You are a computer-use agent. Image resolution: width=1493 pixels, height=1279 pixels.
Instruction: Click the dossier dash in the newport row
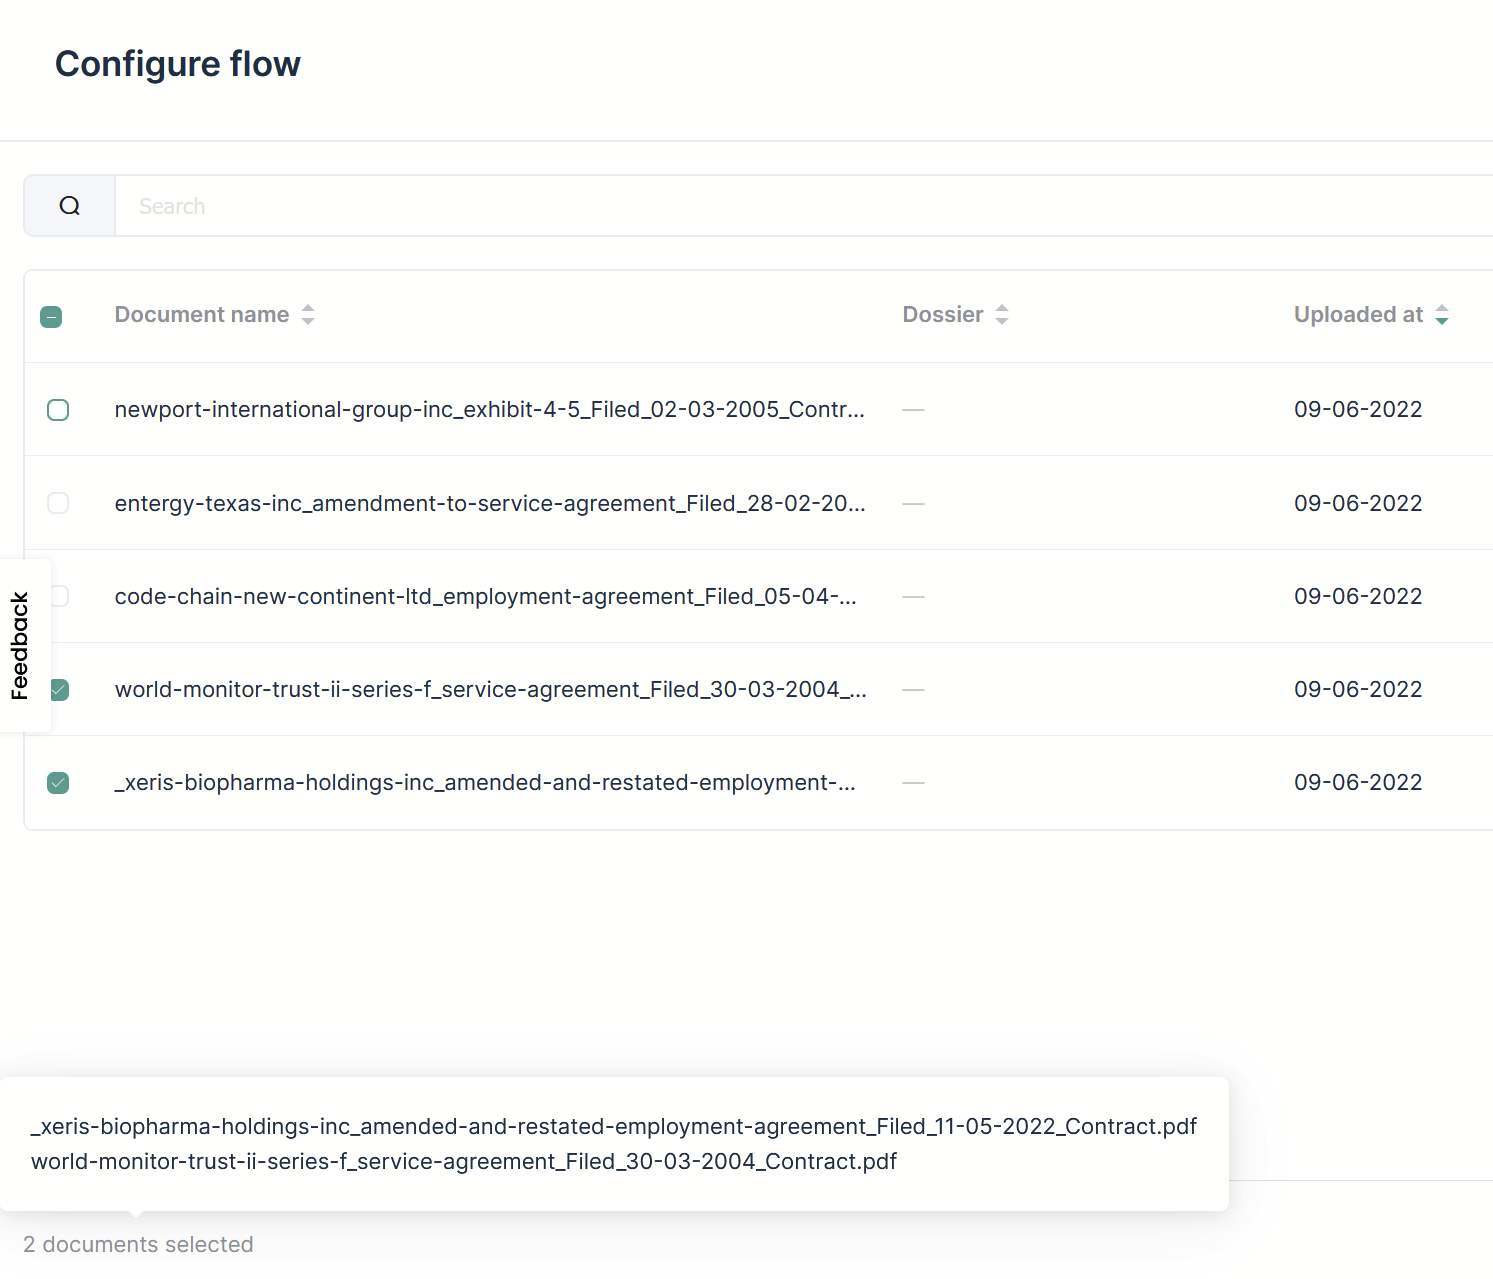point(913,410)
